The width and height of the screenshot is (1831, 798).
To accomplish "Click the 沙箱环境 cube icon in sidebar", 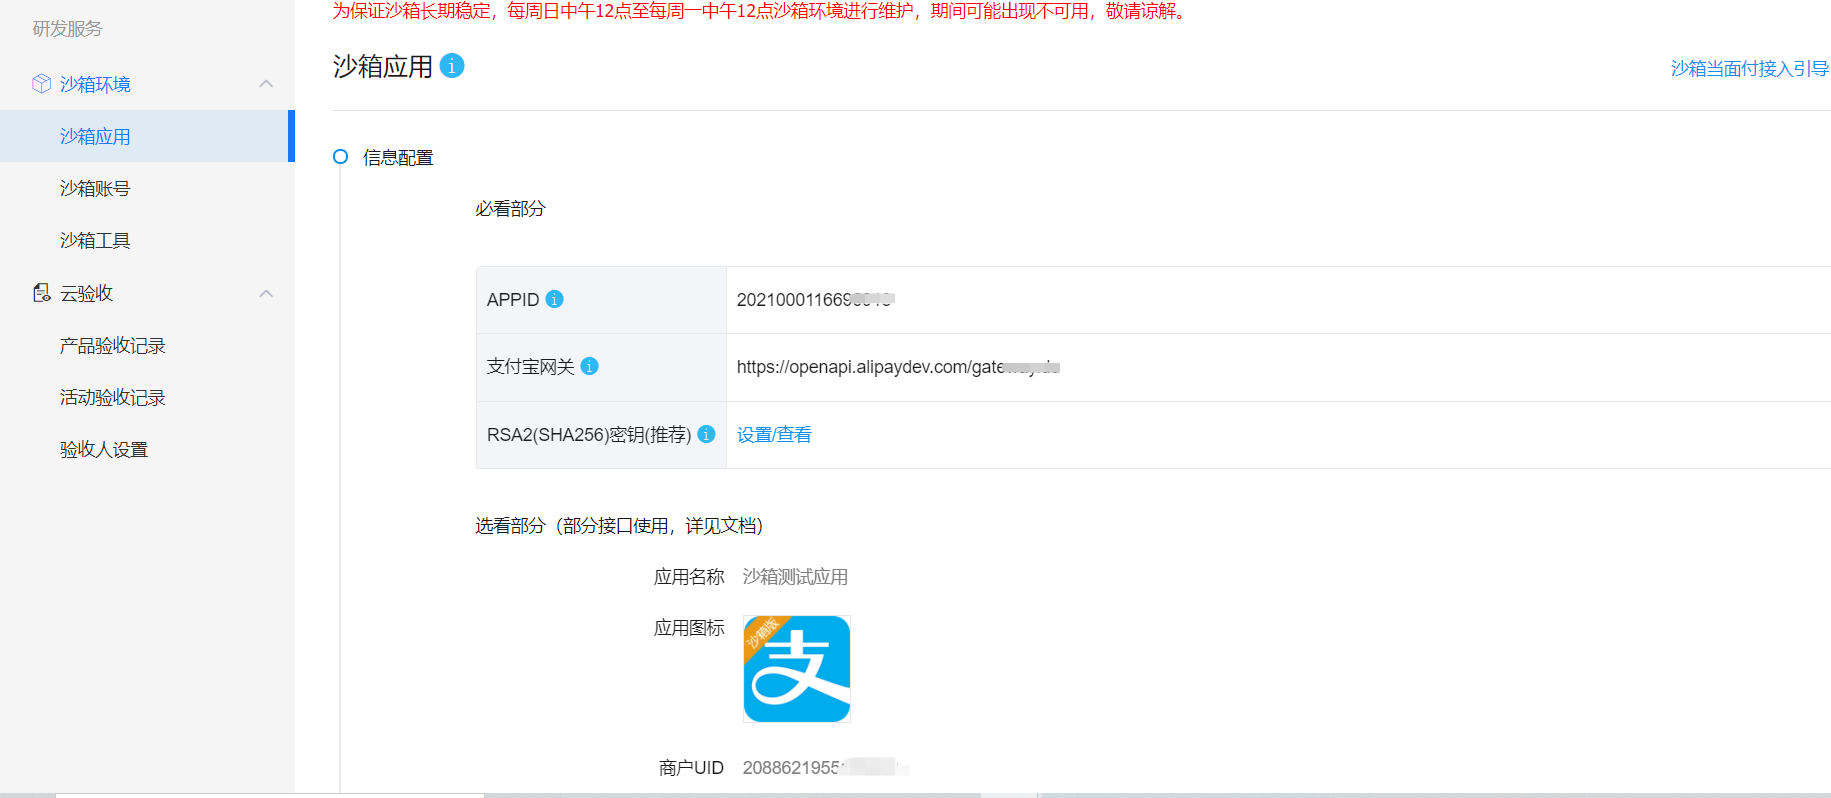I will (41, 84).
